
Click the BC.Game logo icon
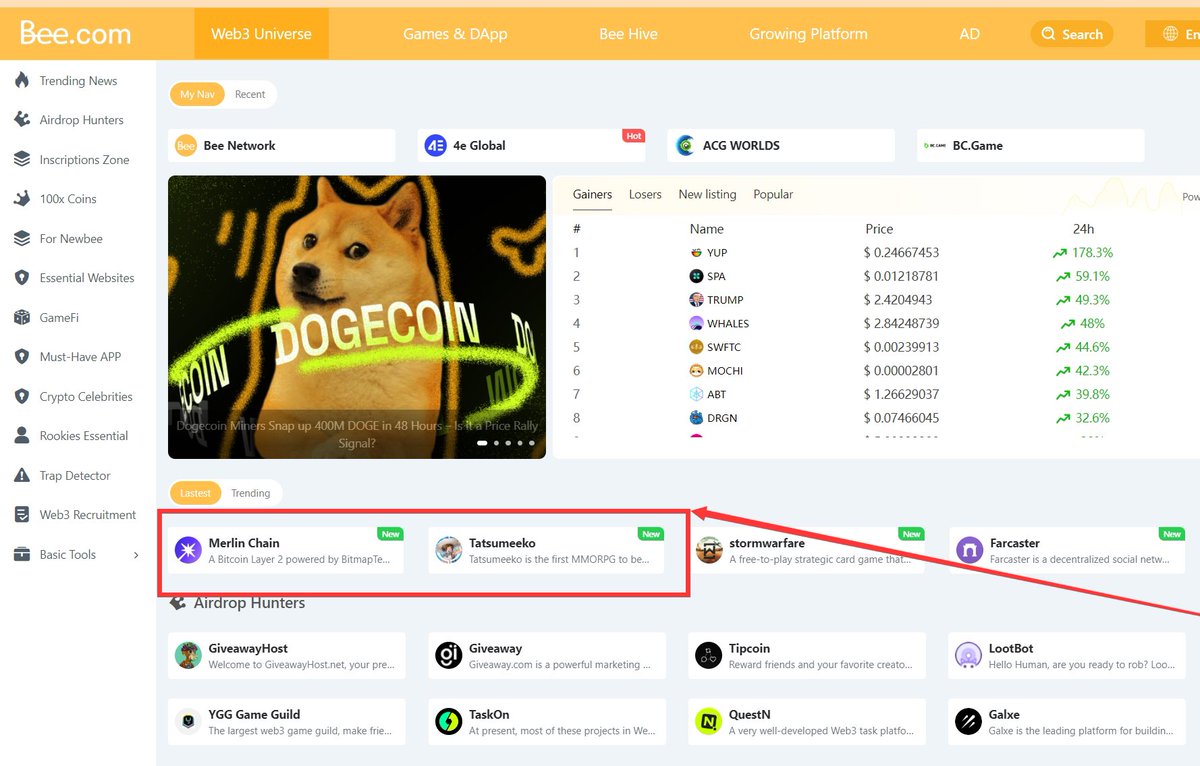(935, 146)
